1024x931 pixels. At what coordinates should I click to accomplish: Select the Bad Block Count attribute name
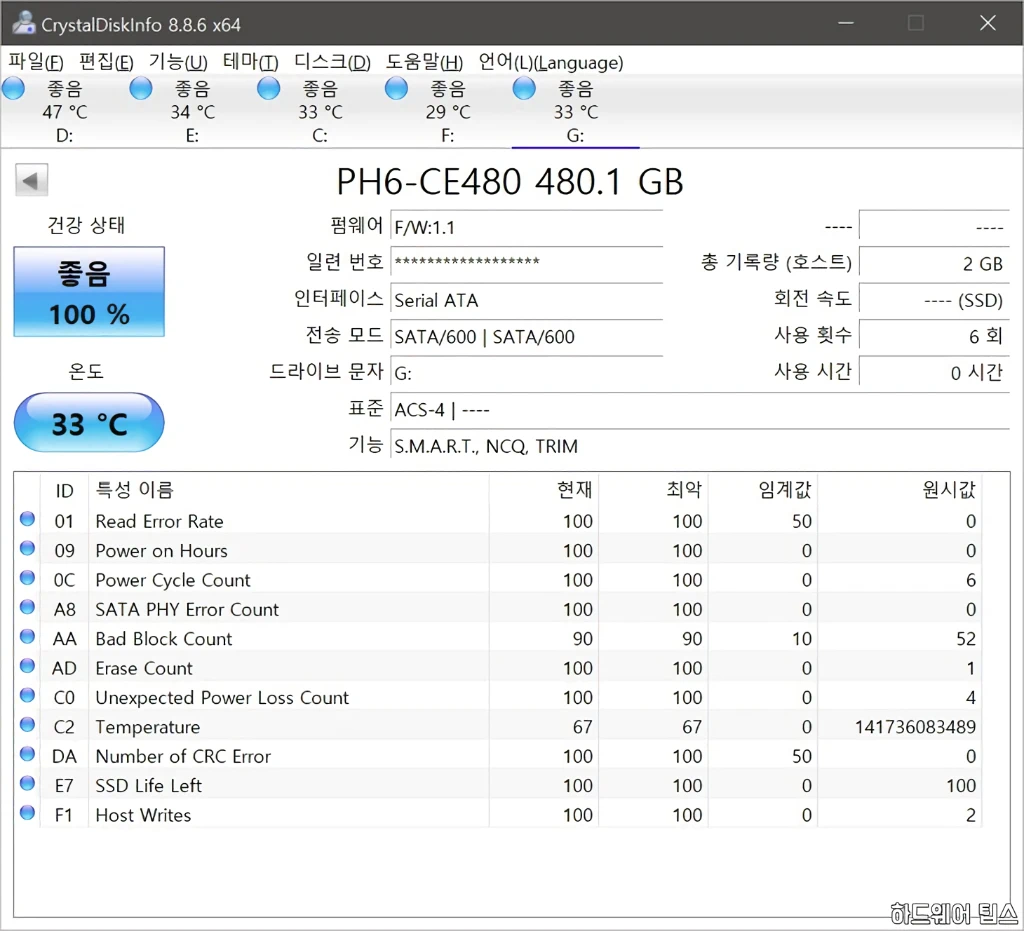[163, 639]
